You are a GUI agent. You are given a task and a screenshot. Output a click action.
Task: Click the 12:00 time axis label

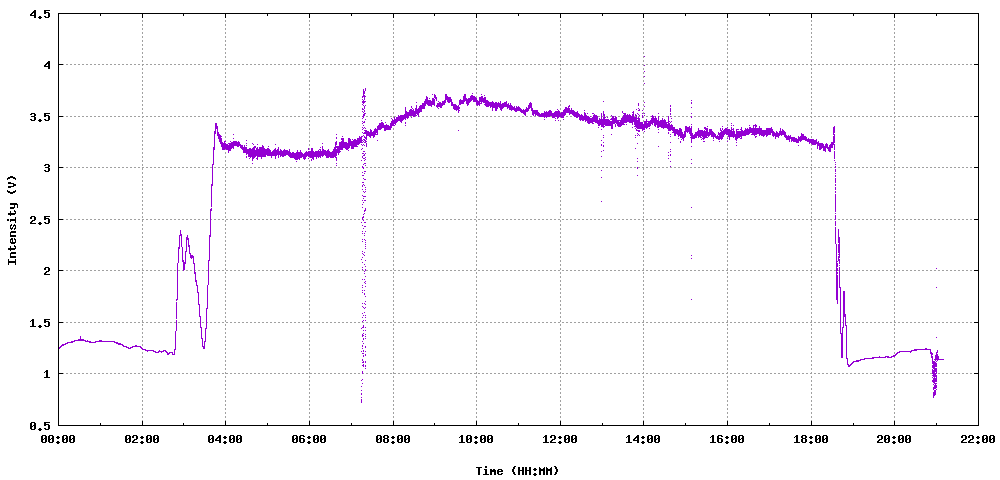560,439
